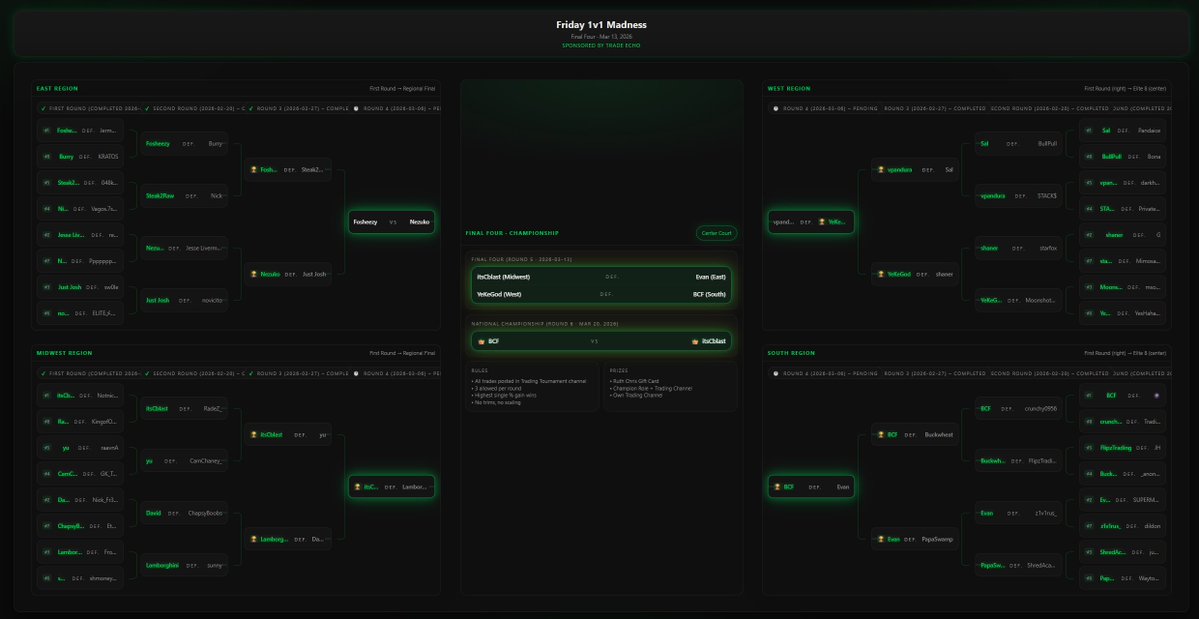The image size is (1199, 619).
Task: Open Evan def. z1v1rus_ match card
Action: (x=1019, y=513)
